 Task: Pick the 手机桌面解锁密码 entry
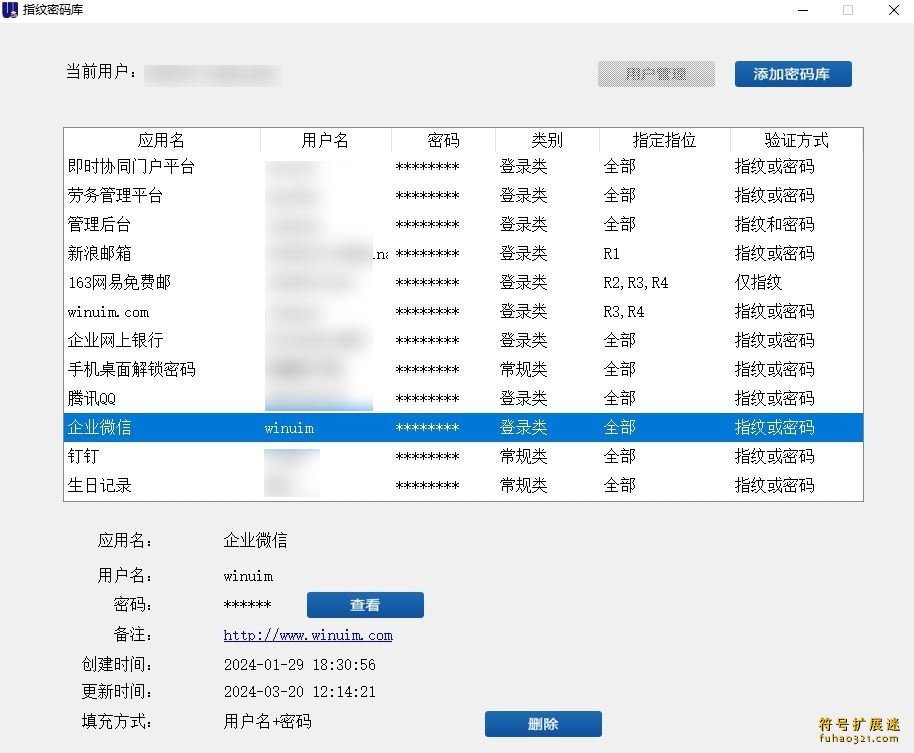pyautogui.click(x=131, y=370)
